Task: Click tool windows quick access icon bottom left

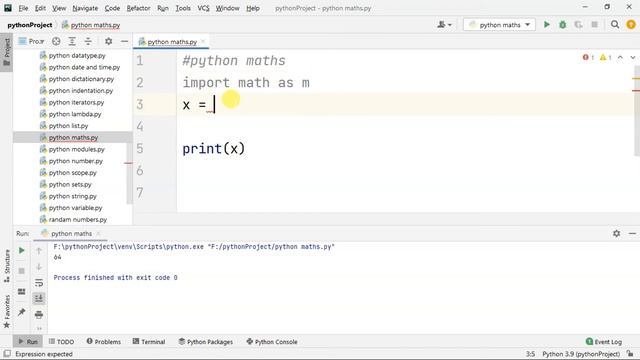Action: [7, 353]
